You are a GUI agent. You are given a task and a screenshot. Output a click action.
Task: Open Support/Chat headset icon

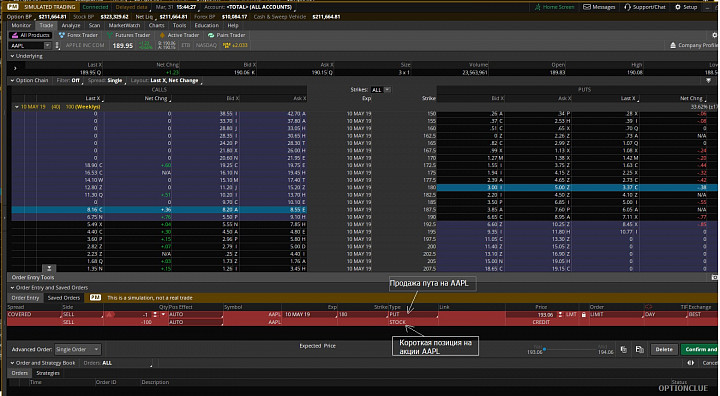point(627,7)
